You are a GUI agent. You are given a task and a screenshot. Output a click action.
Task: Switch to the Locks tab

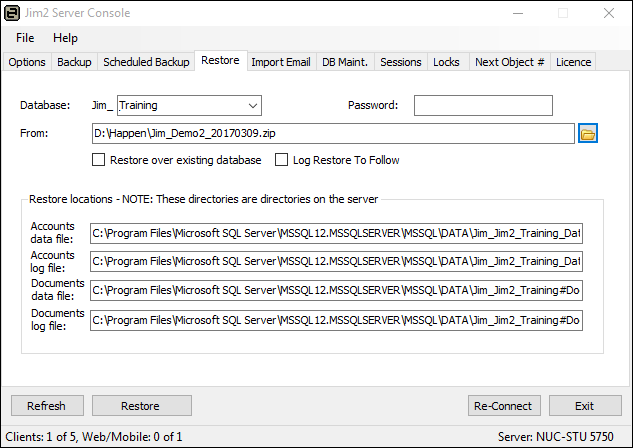pos(446,62)
